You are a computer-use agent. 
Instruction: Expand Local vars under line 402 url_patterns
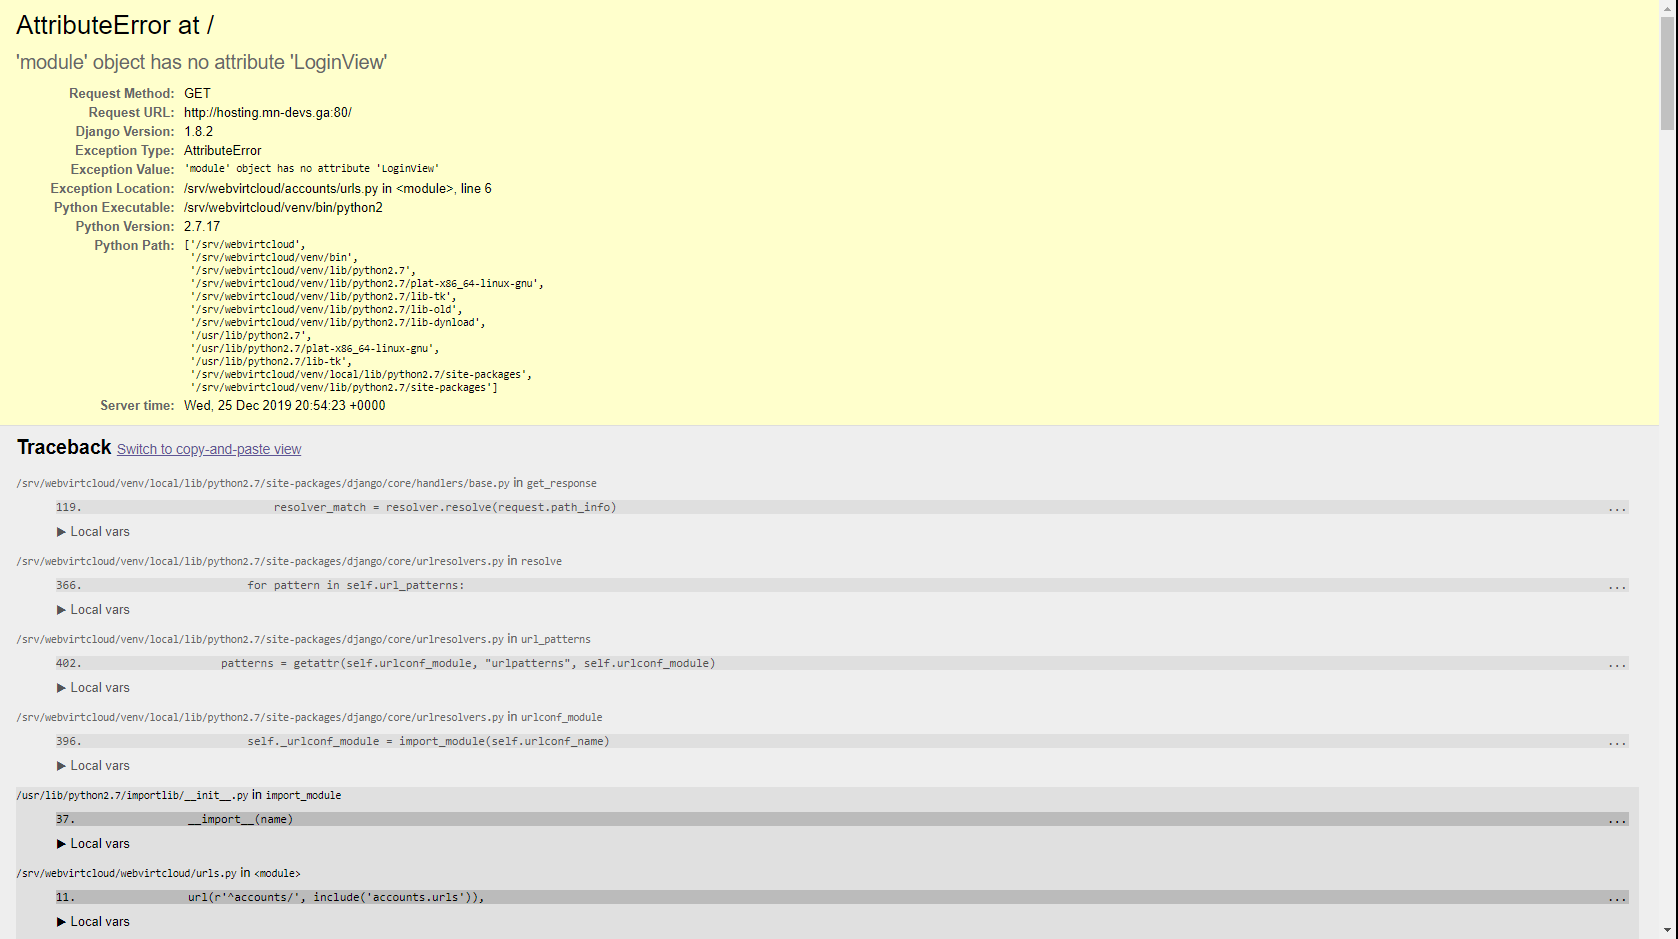click(93, 688)
